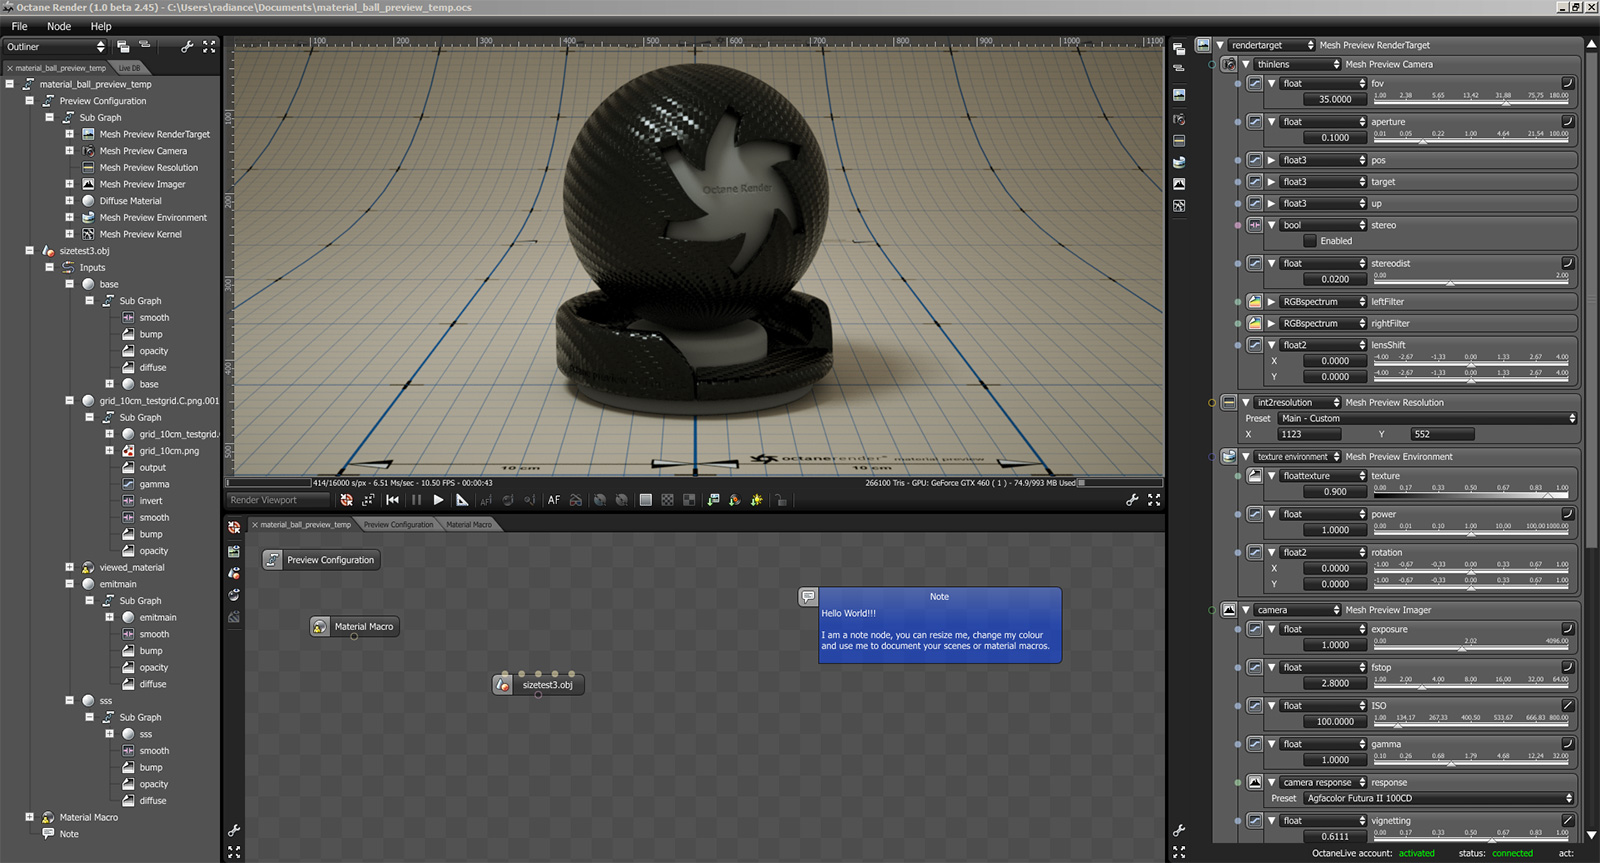Viewport: 1600px width, 863px height.
Task: Click the wrench icon in node inspector sidebar
Action: click(x=1179, y=830)
